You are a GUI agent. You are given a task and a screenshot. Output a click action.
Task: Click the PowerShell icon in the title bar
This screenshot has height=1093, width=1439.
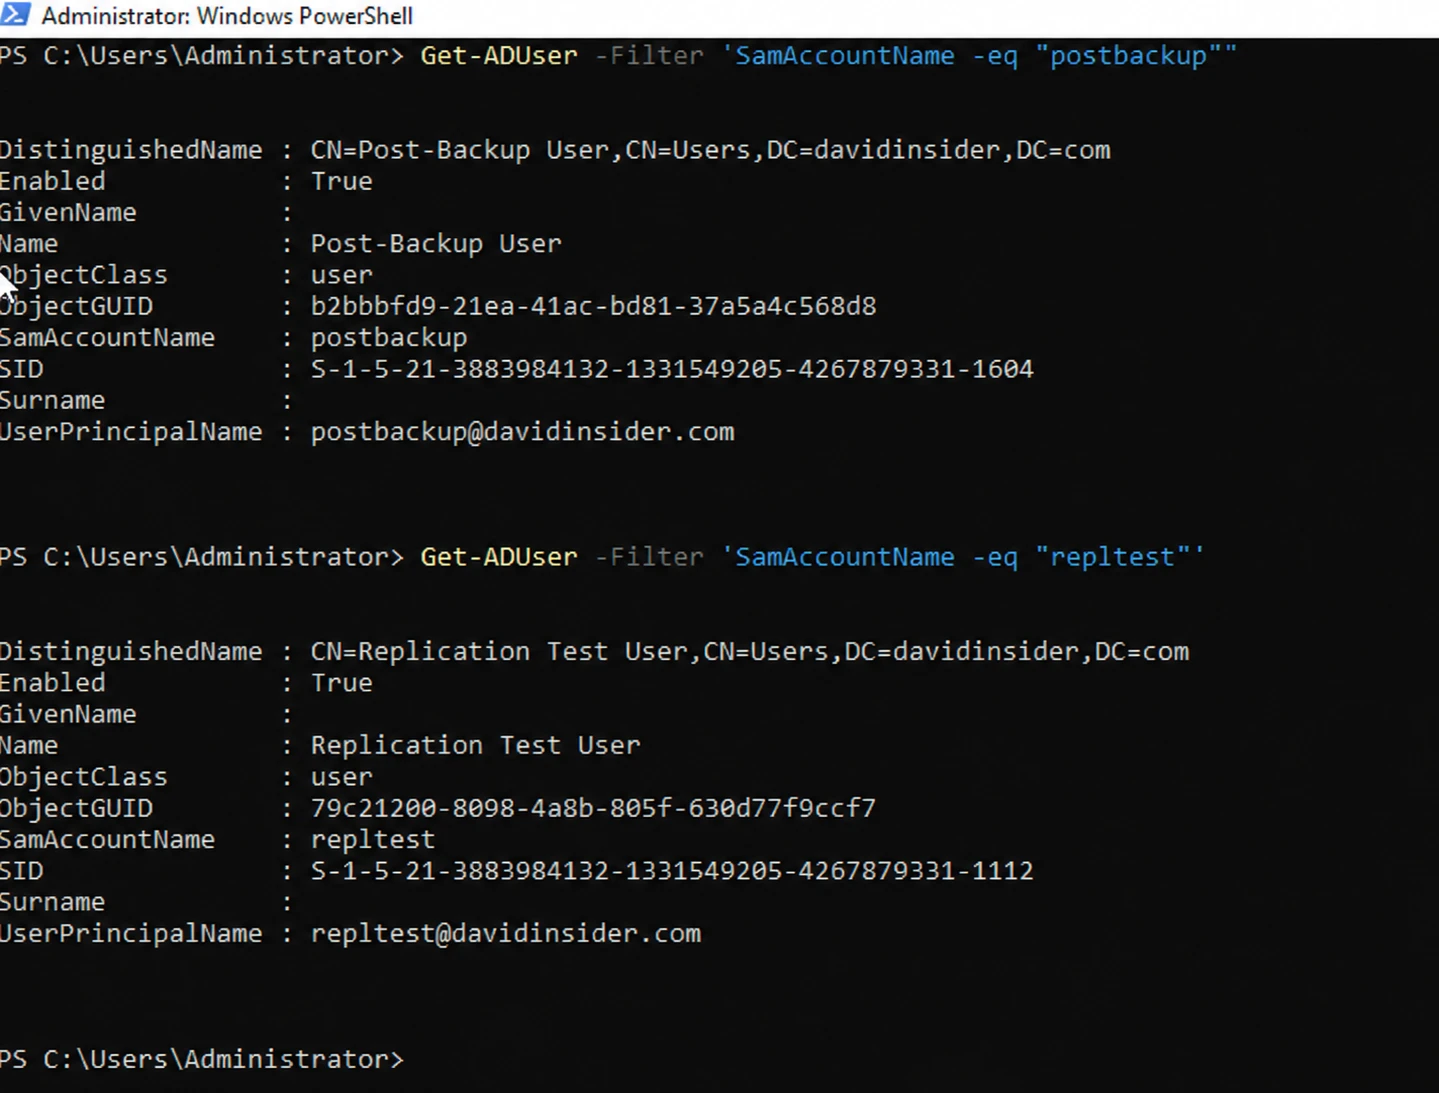coord(15,15)
